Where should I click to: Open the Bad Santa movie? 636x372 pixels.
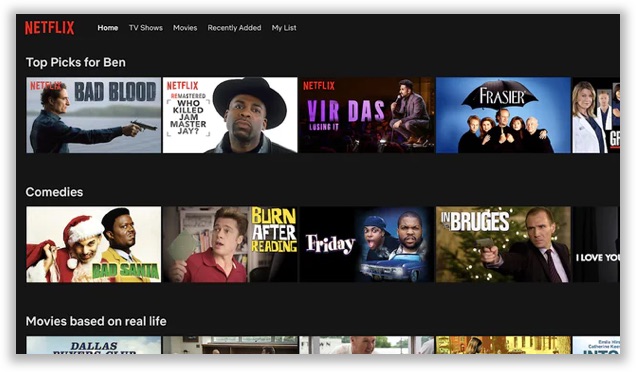click(94, 245)
